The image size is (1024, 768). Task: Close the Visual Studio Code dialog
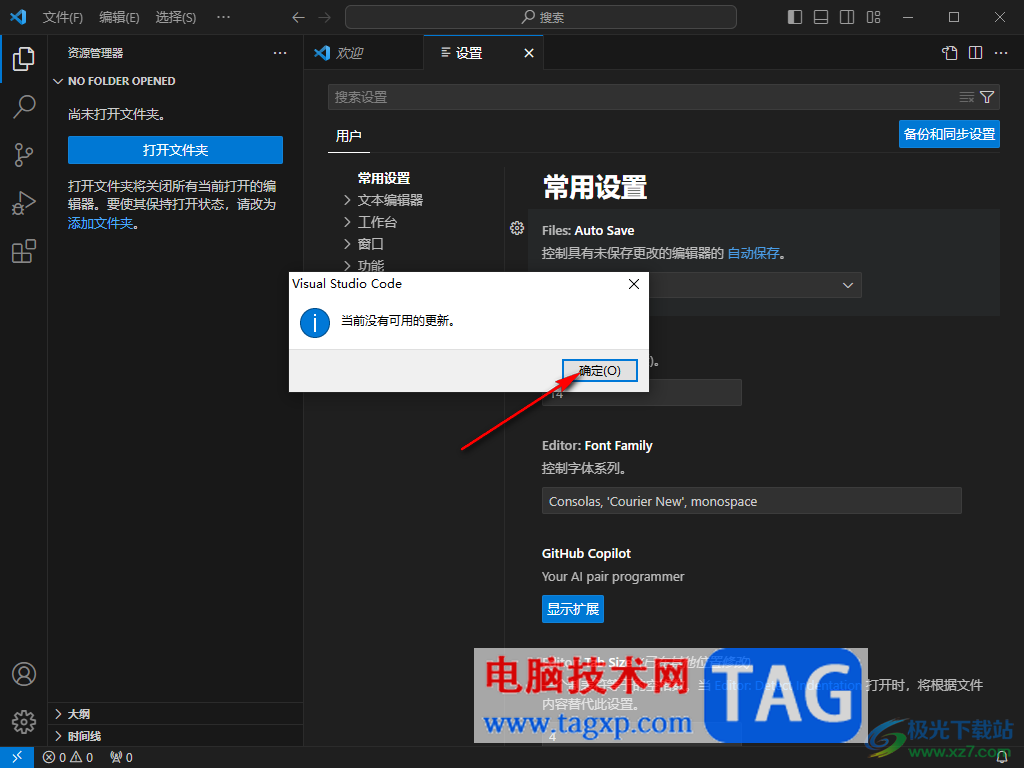633,284
